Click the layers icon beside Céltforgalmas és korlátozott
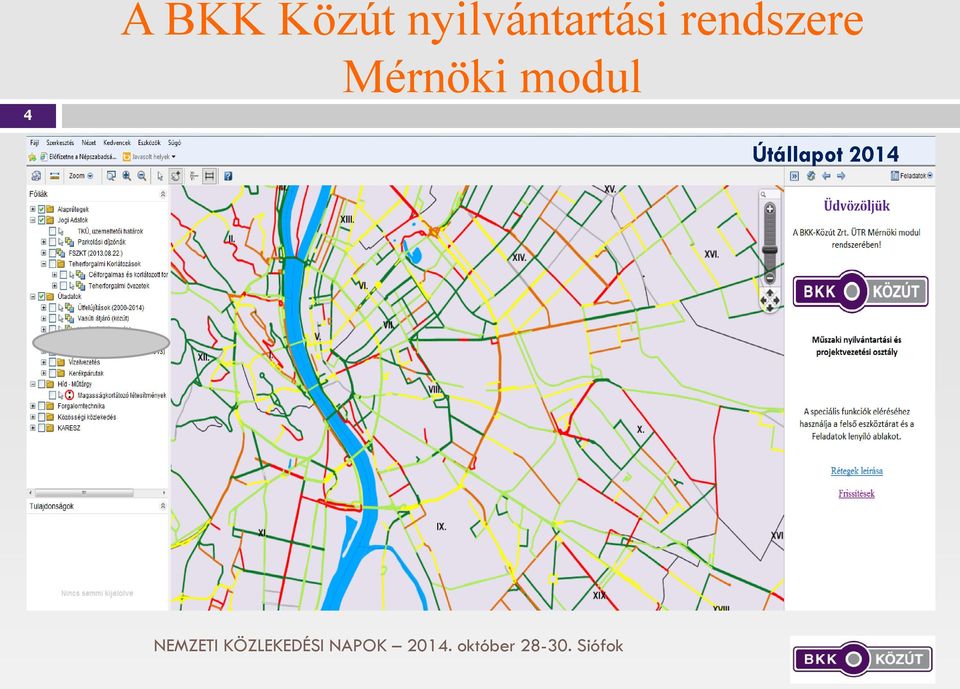 point(80,275)
